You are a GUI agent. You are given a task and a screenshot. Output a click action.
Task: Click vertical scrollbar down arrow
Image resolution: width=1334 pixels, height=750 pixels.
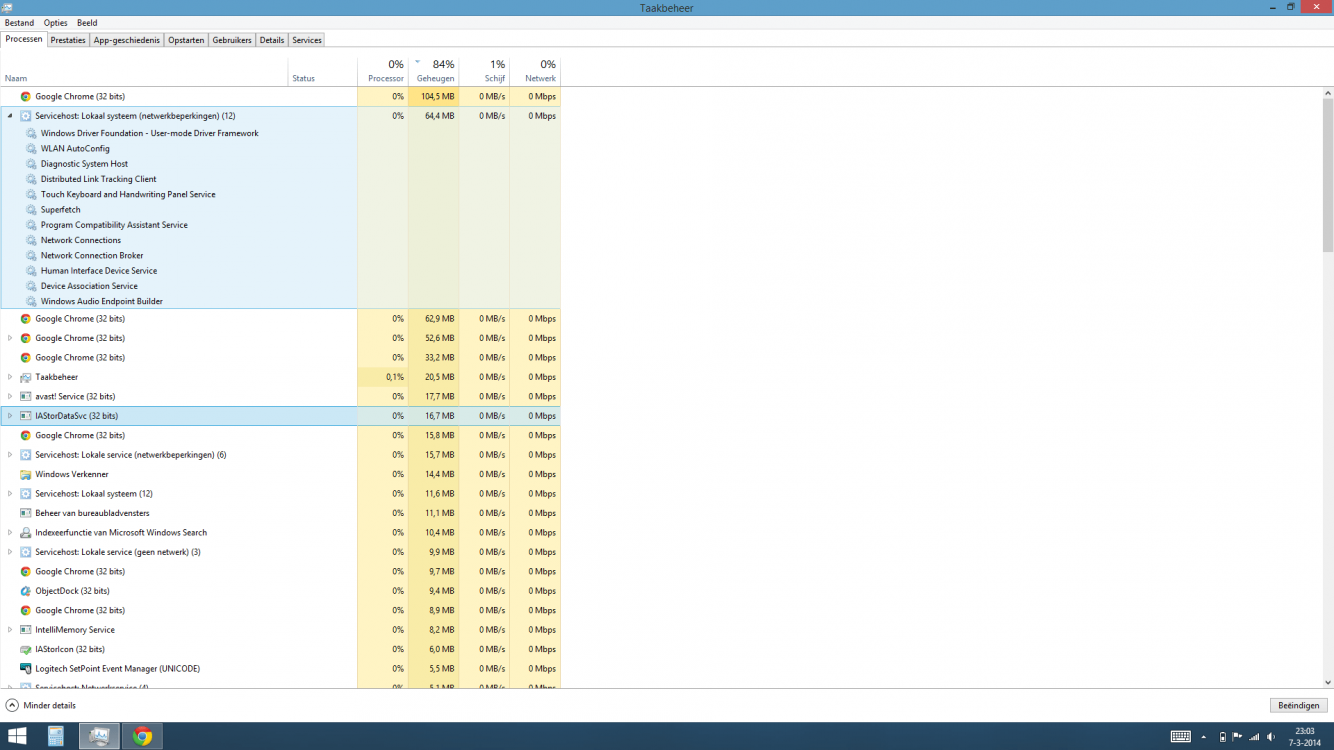click(1328, 683)
